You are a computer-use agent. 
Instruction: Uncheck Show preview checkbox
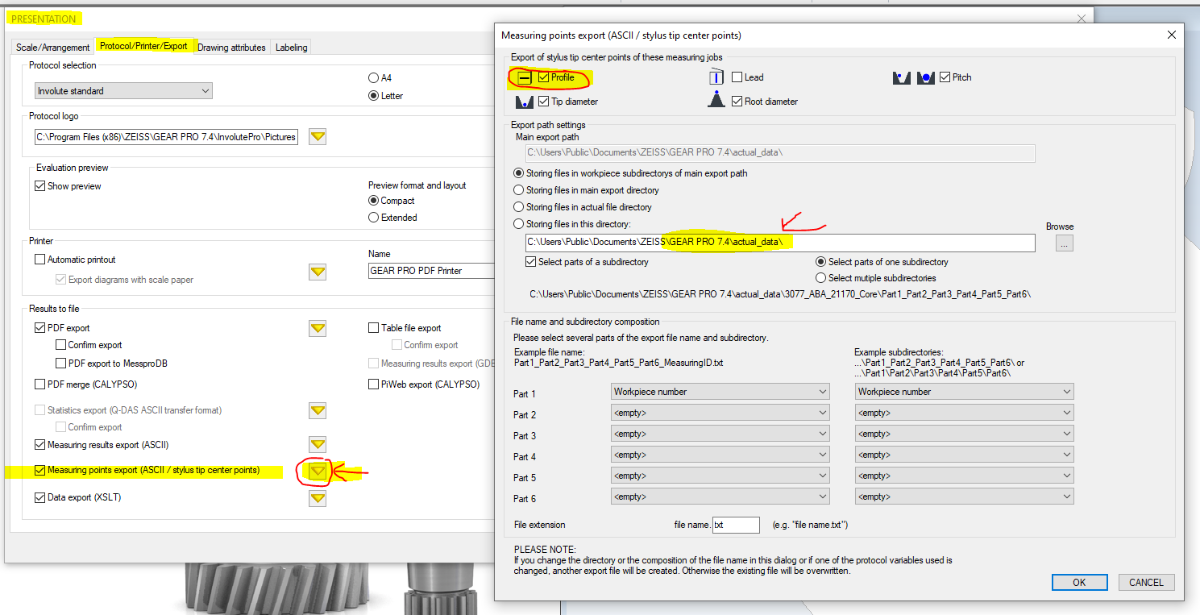coord(40,186)
